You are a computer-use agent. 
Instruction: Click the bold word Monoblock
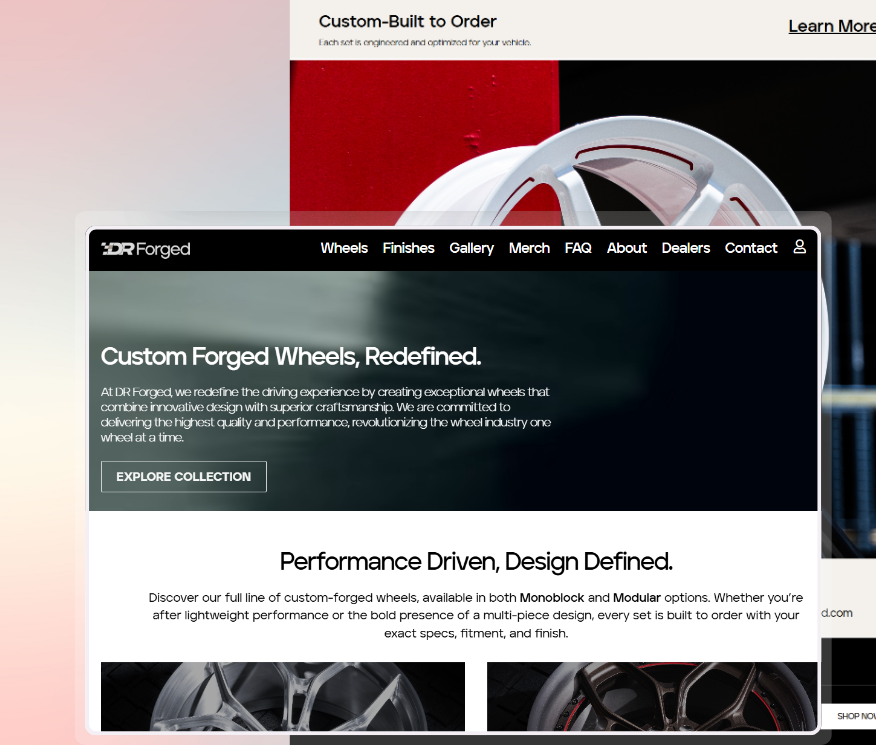coord(552,598)
